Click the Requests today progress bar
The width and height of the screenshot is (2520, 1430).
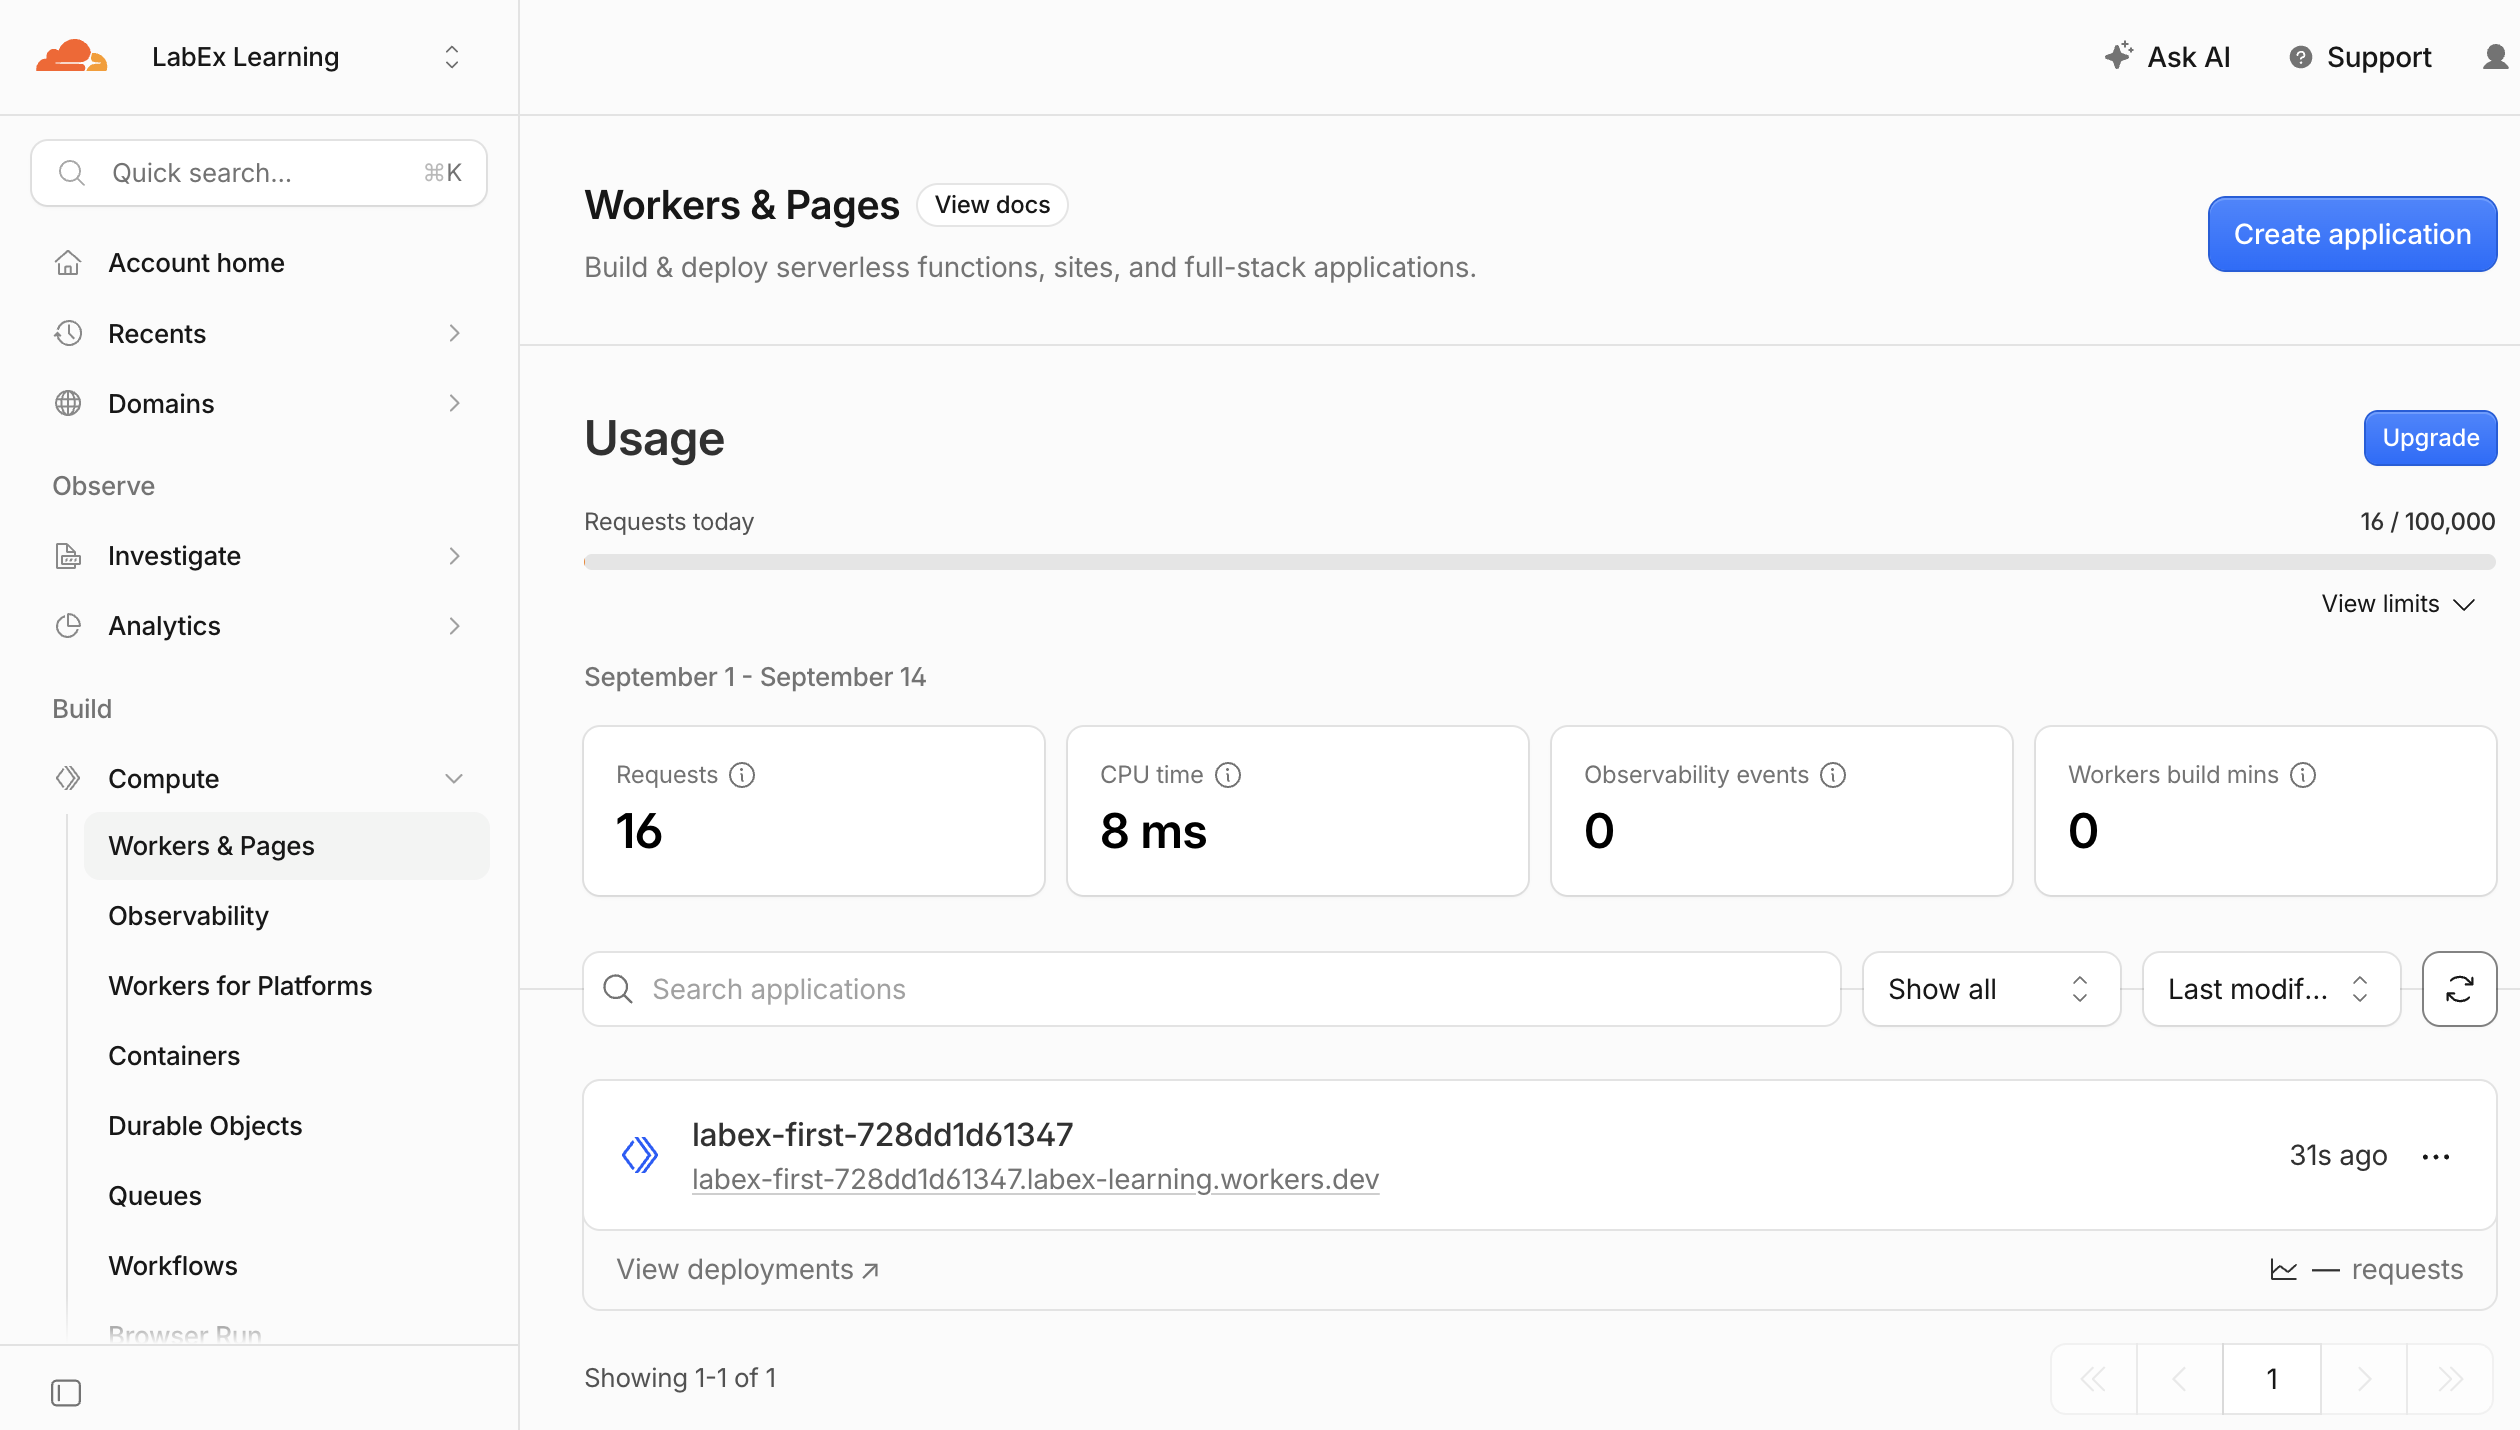(x=1540, y=562)
